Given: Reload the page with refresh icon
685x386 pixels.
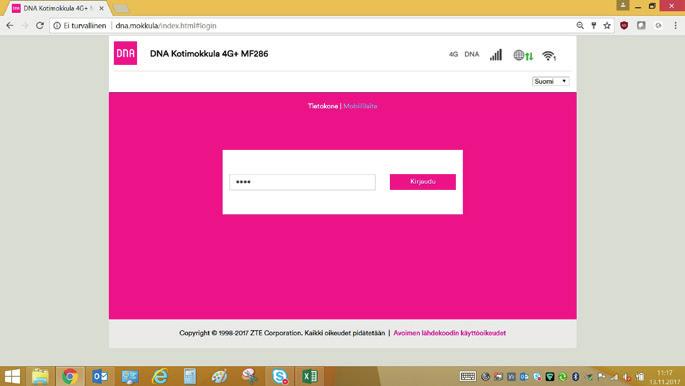Looking at the screenshot, I should [x=40, y=25].
